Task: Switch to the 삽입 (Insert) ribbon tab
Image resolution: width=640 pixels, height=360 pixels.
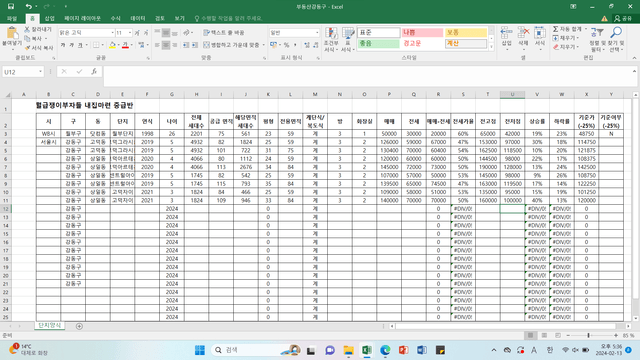Action: [49, 18]
